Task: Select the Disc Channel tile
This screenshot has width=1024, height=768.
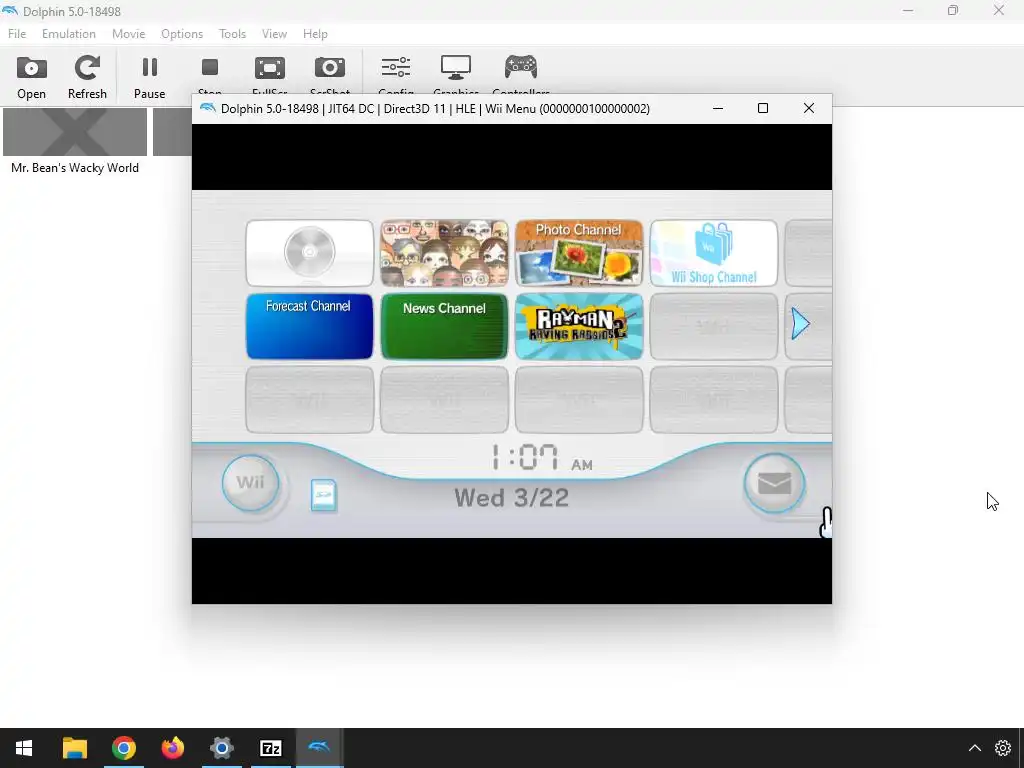Action: coord(310,253)
